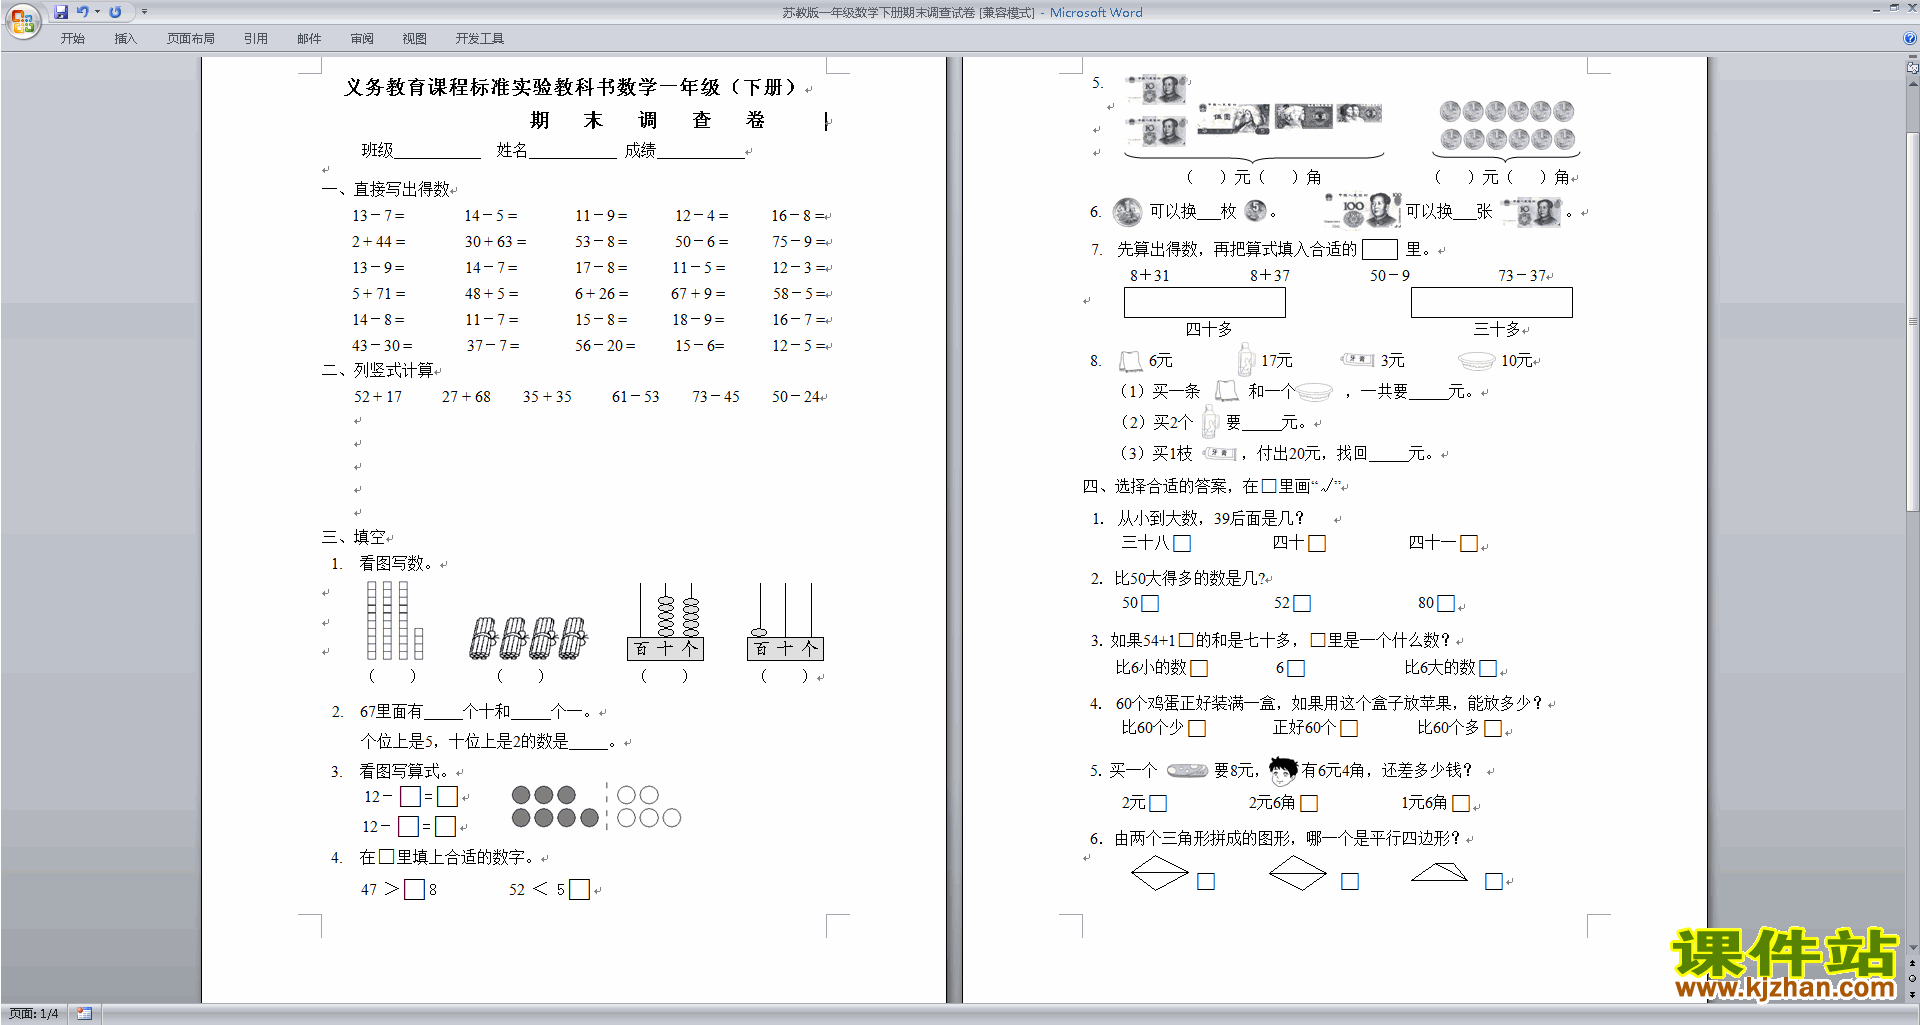Open the 开始 ribbon tab
Image resolution: width=1920 pixels, height=1025 pixels.
tap(72, 39)
